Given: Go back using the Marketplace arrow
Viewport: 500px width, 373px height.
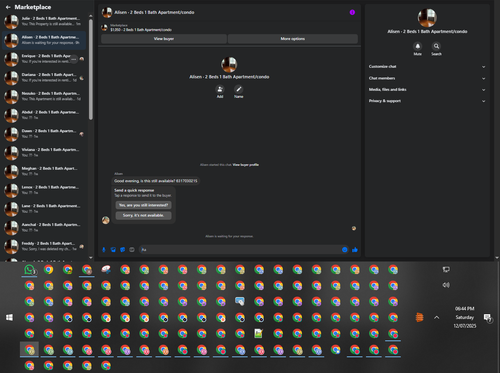Looking at the screenshot, I should coord(8,7).
